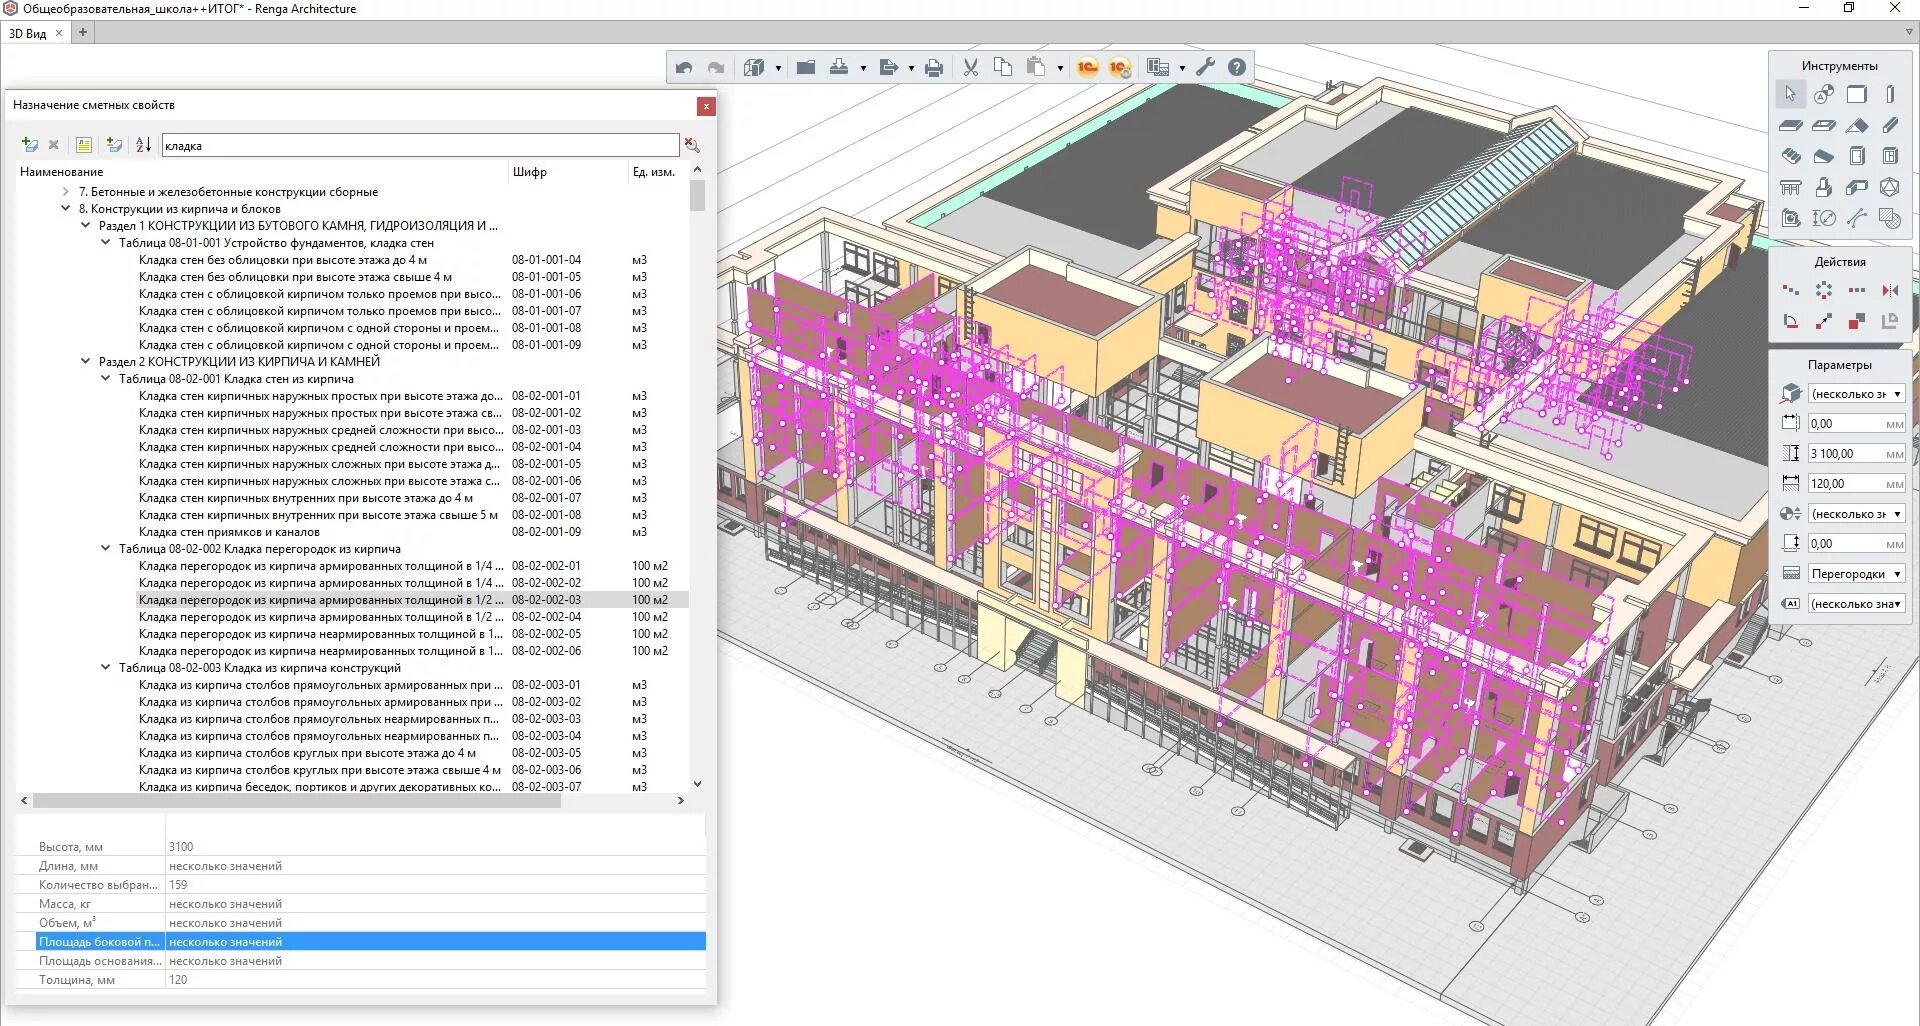Screen dimensions: 1920x1026
Task: Select the floor slab tool
Action: [x=1791, y=125]
